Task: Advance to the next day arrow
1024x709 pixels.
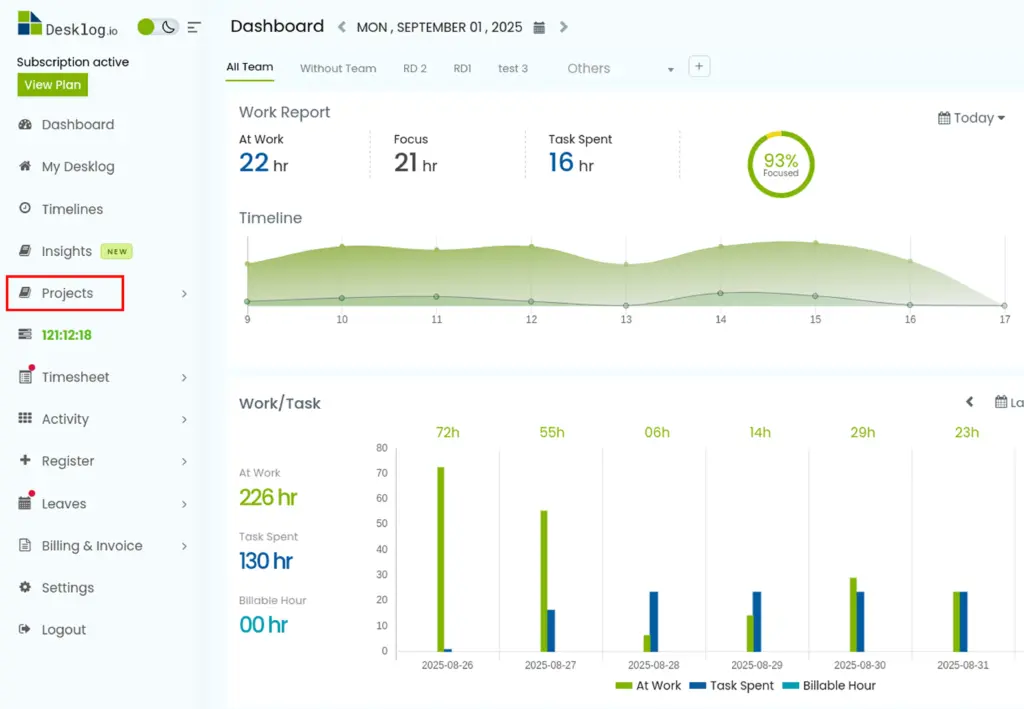Action: pos(564,27)
